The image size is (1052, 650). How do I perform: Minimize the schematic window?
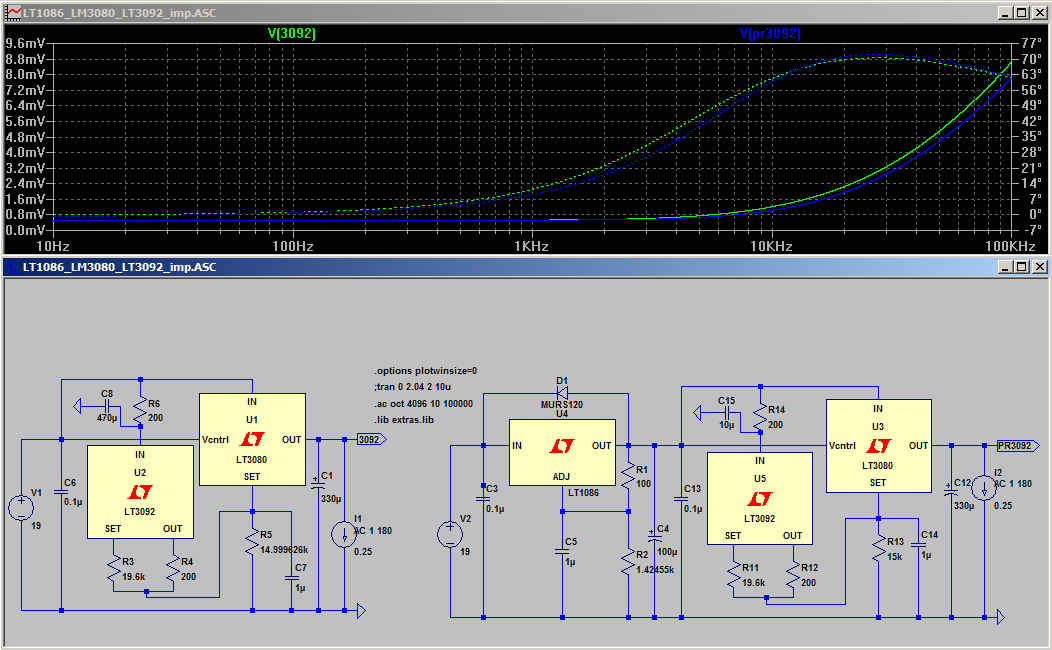coord(1004,267)
